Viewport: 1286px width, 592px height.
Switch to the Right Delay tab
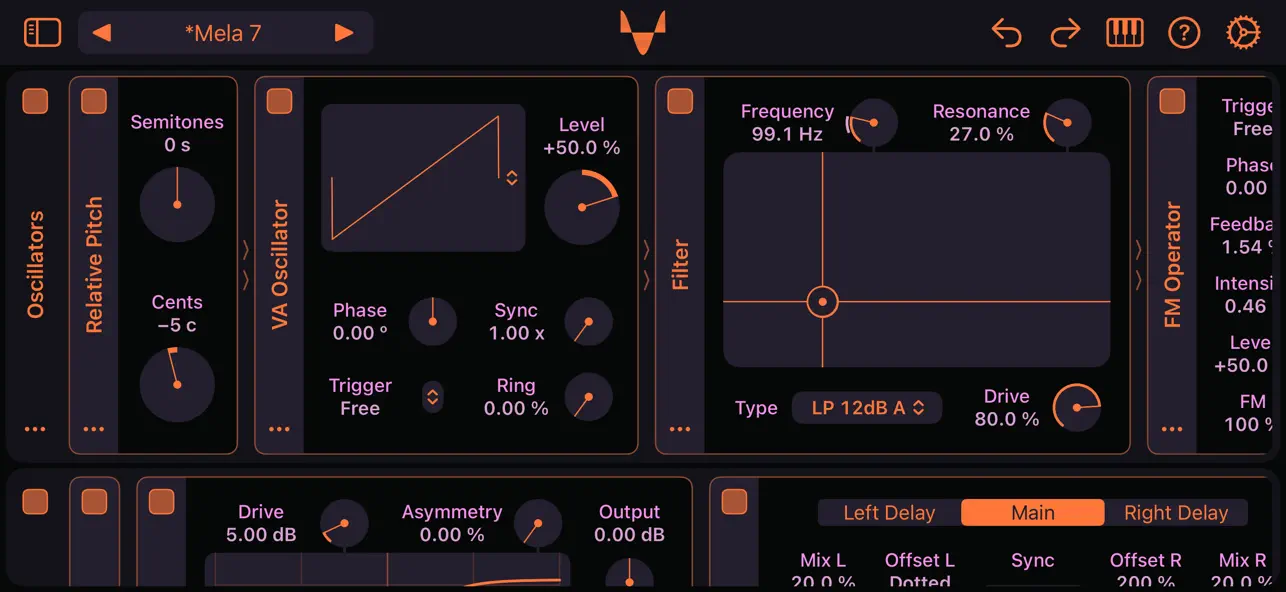pos(1176,512)
